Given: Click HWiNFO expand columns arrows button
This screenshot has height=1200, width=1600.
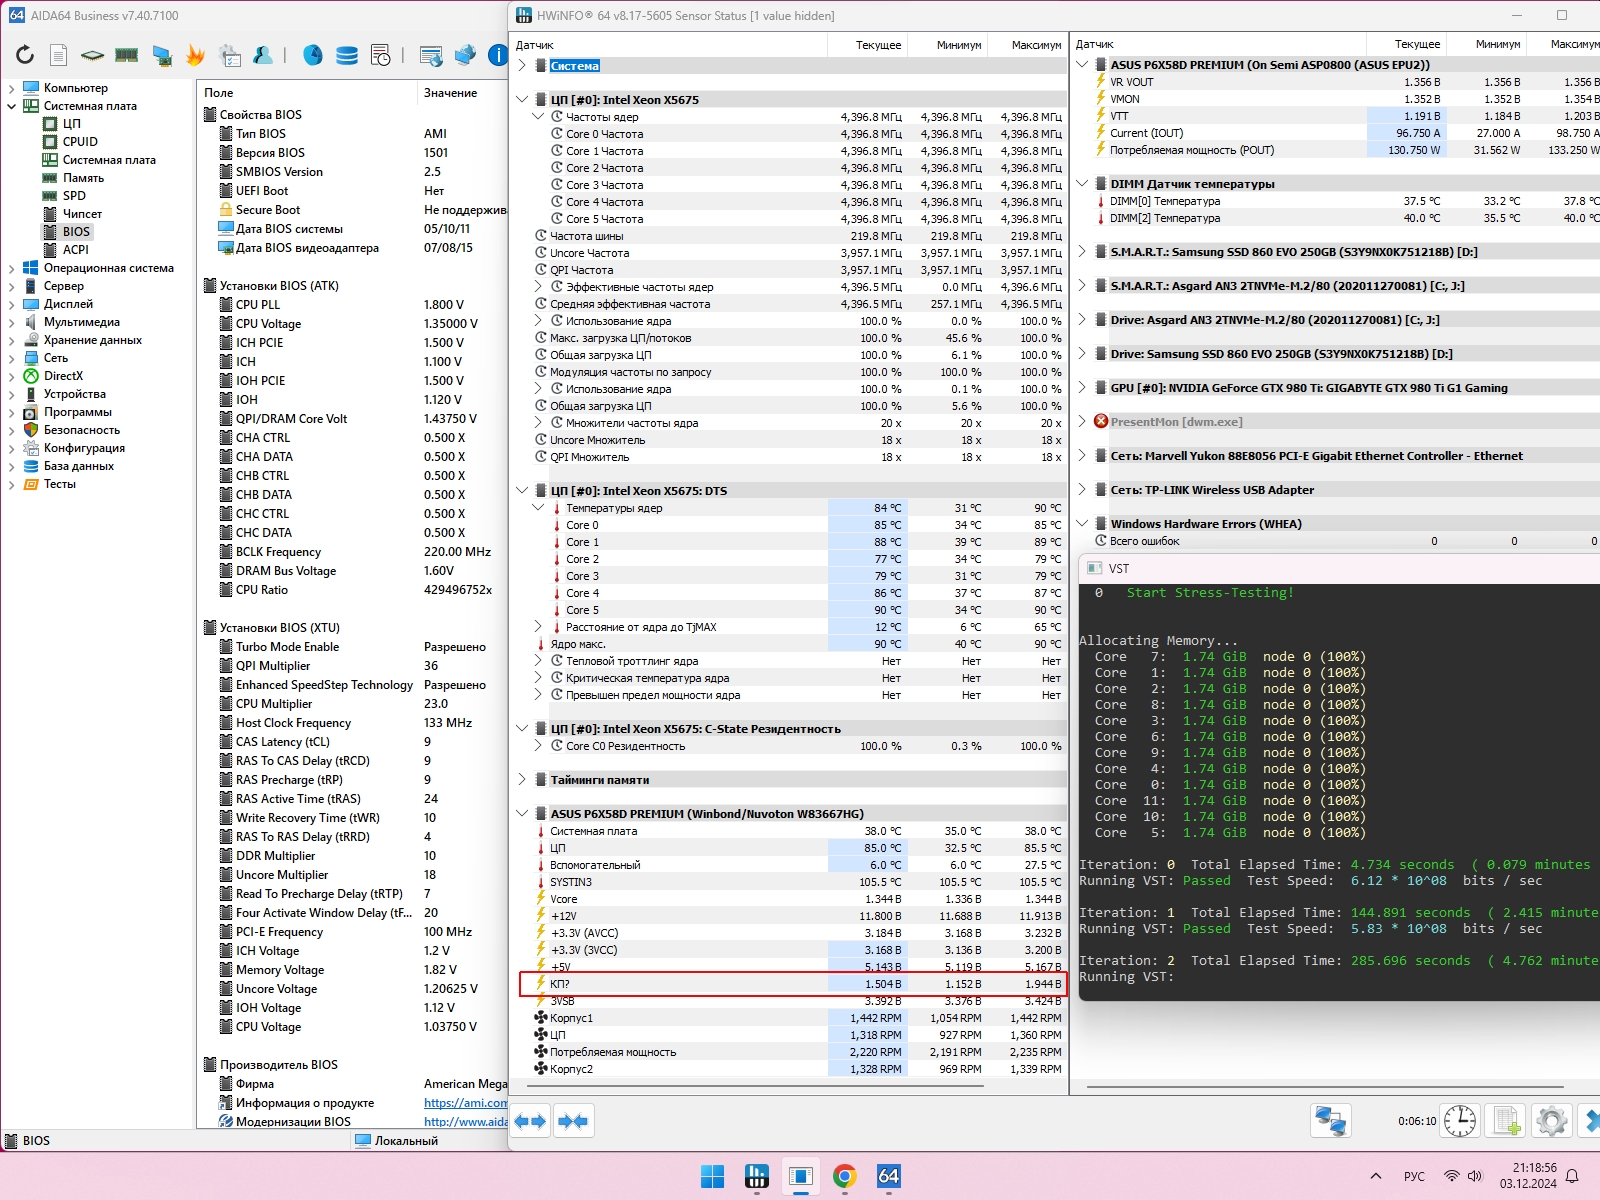Looking at the screenshot, I should click(x=530, y=1121).
